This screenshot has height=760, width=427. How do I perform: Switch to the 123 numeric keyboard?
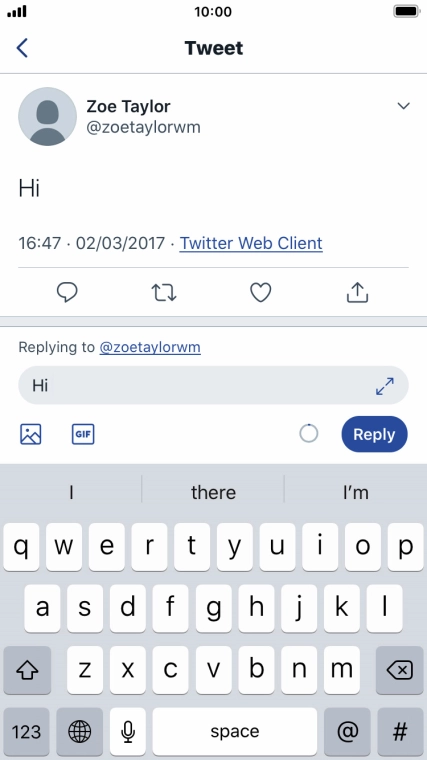pos(26,731)
